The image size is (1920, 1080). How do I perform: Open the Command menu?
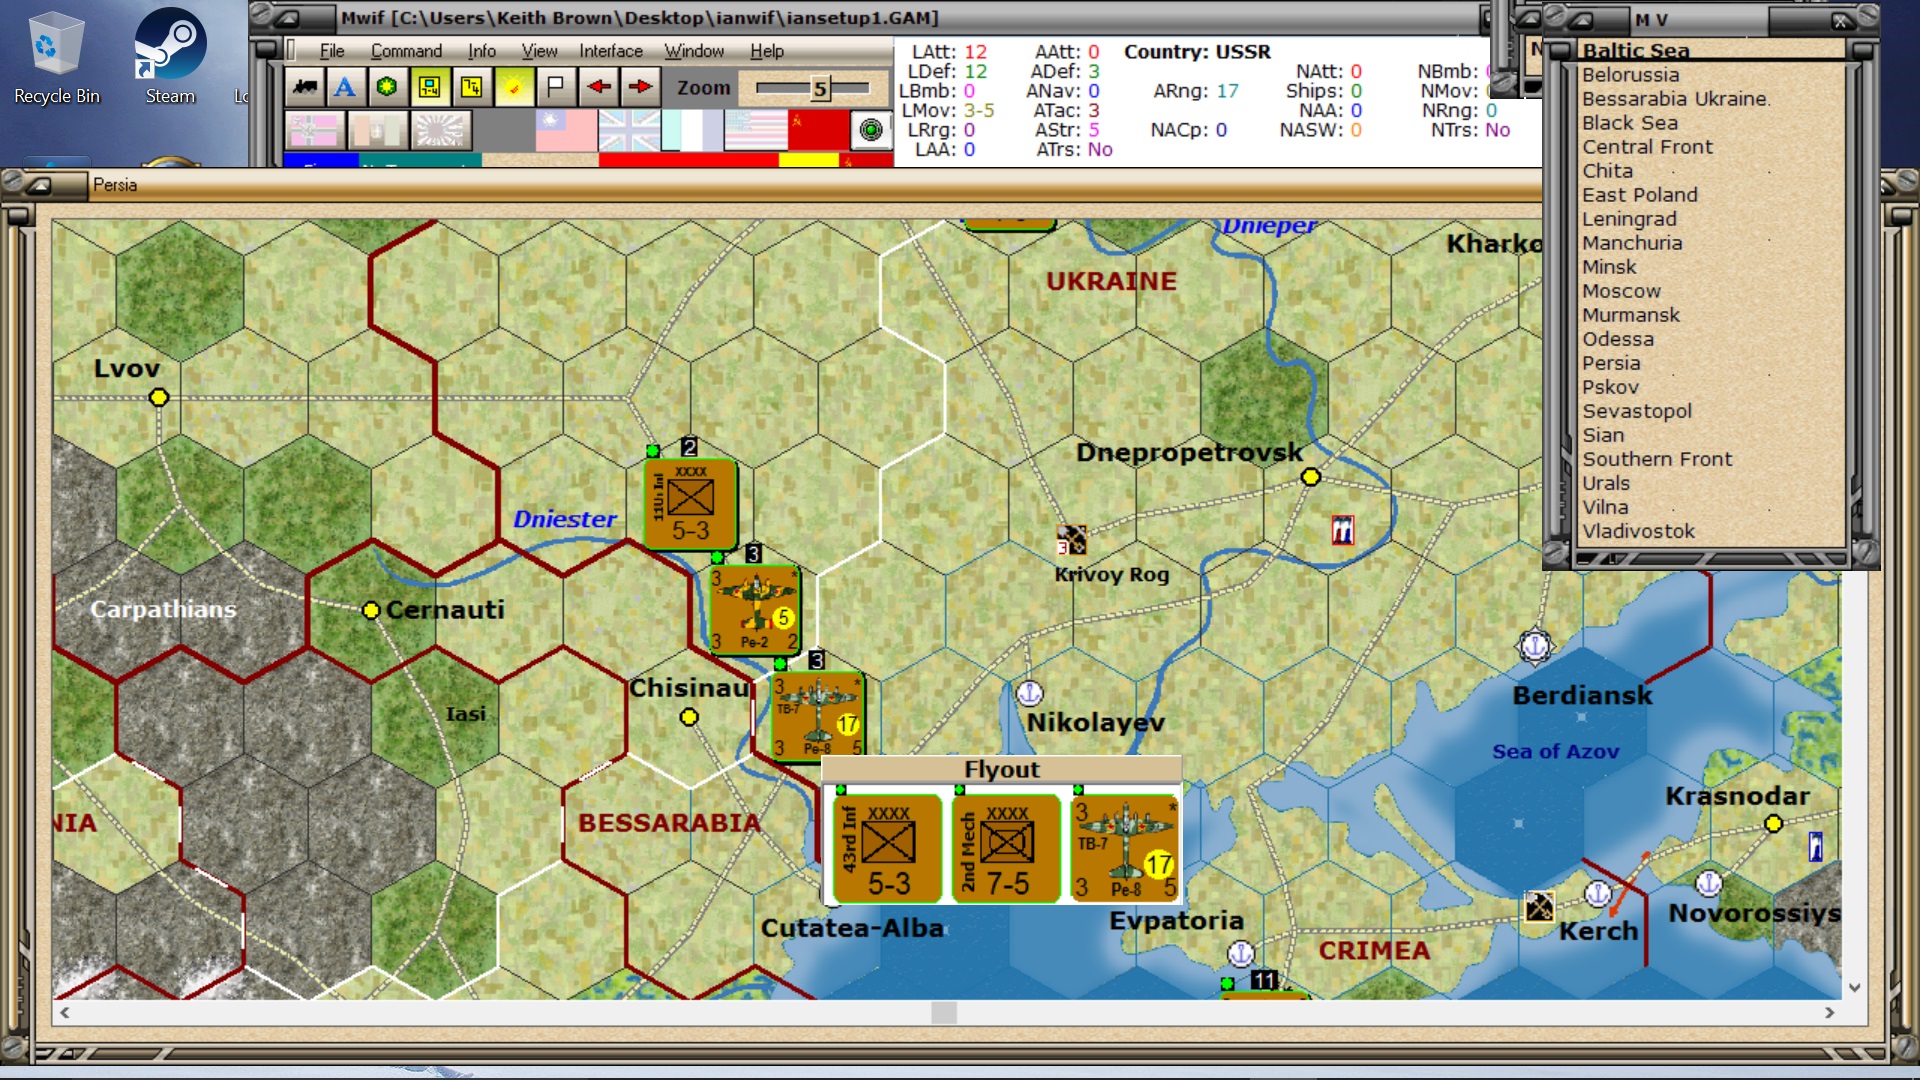(406, 51)
